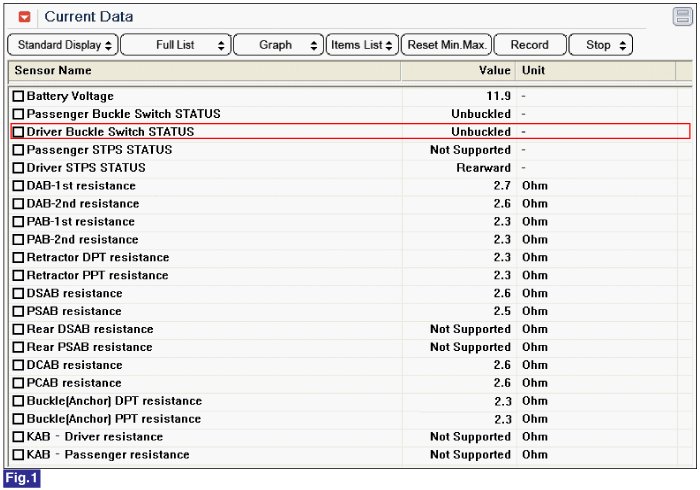Click the Driver Buckle Switch Unbuckled value

pyautogui.click(x=481, y=132)
